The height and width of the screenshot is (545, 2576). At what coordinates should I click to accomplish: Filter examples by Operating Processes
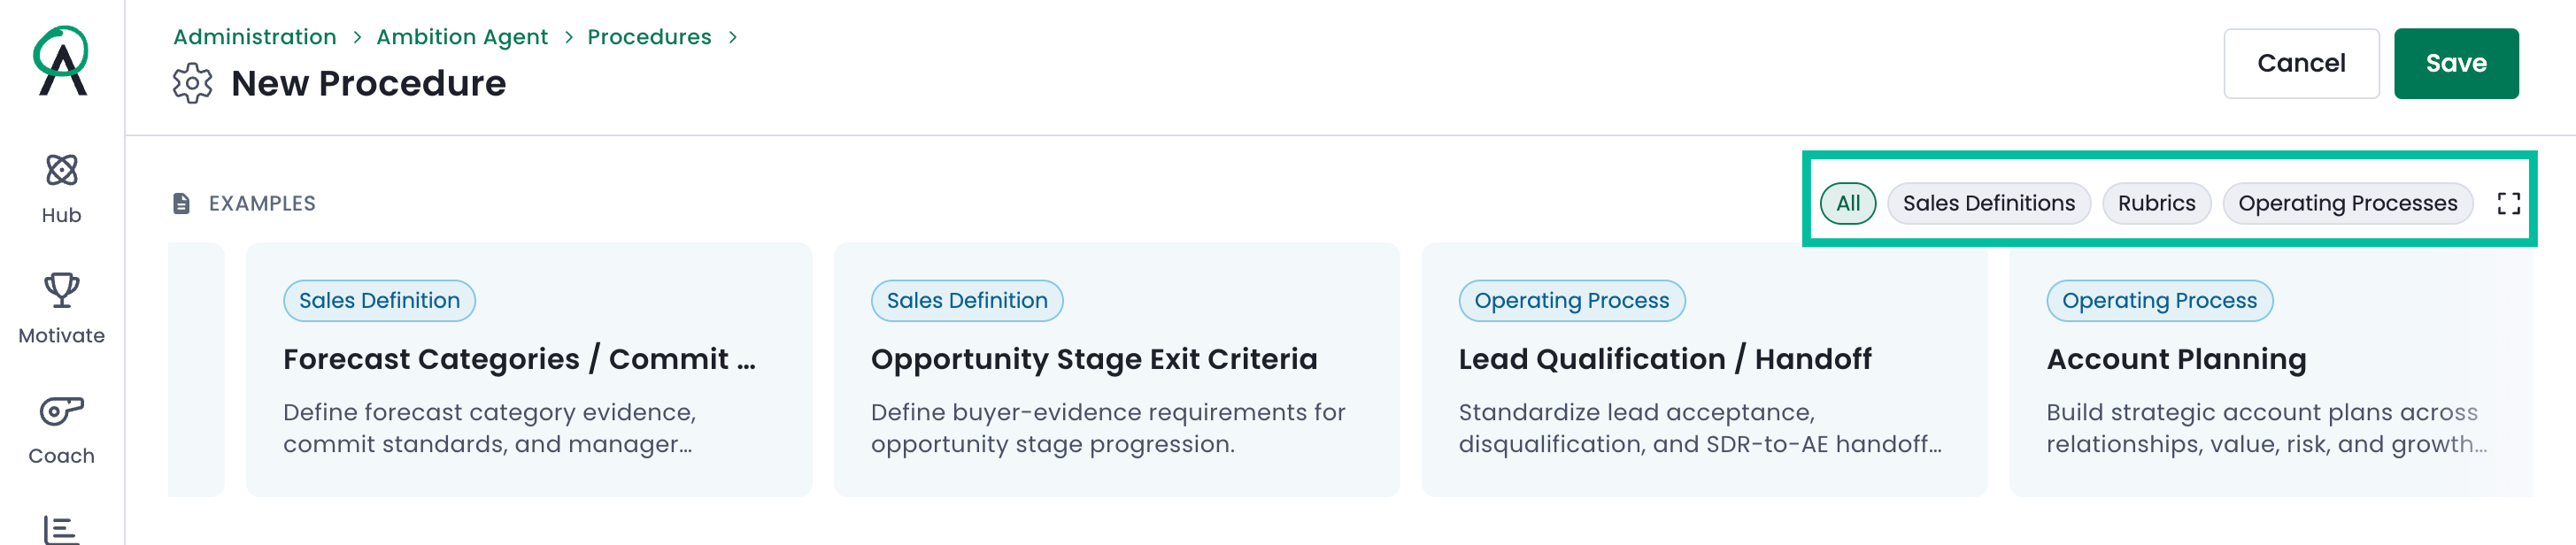click(2347, 204)
